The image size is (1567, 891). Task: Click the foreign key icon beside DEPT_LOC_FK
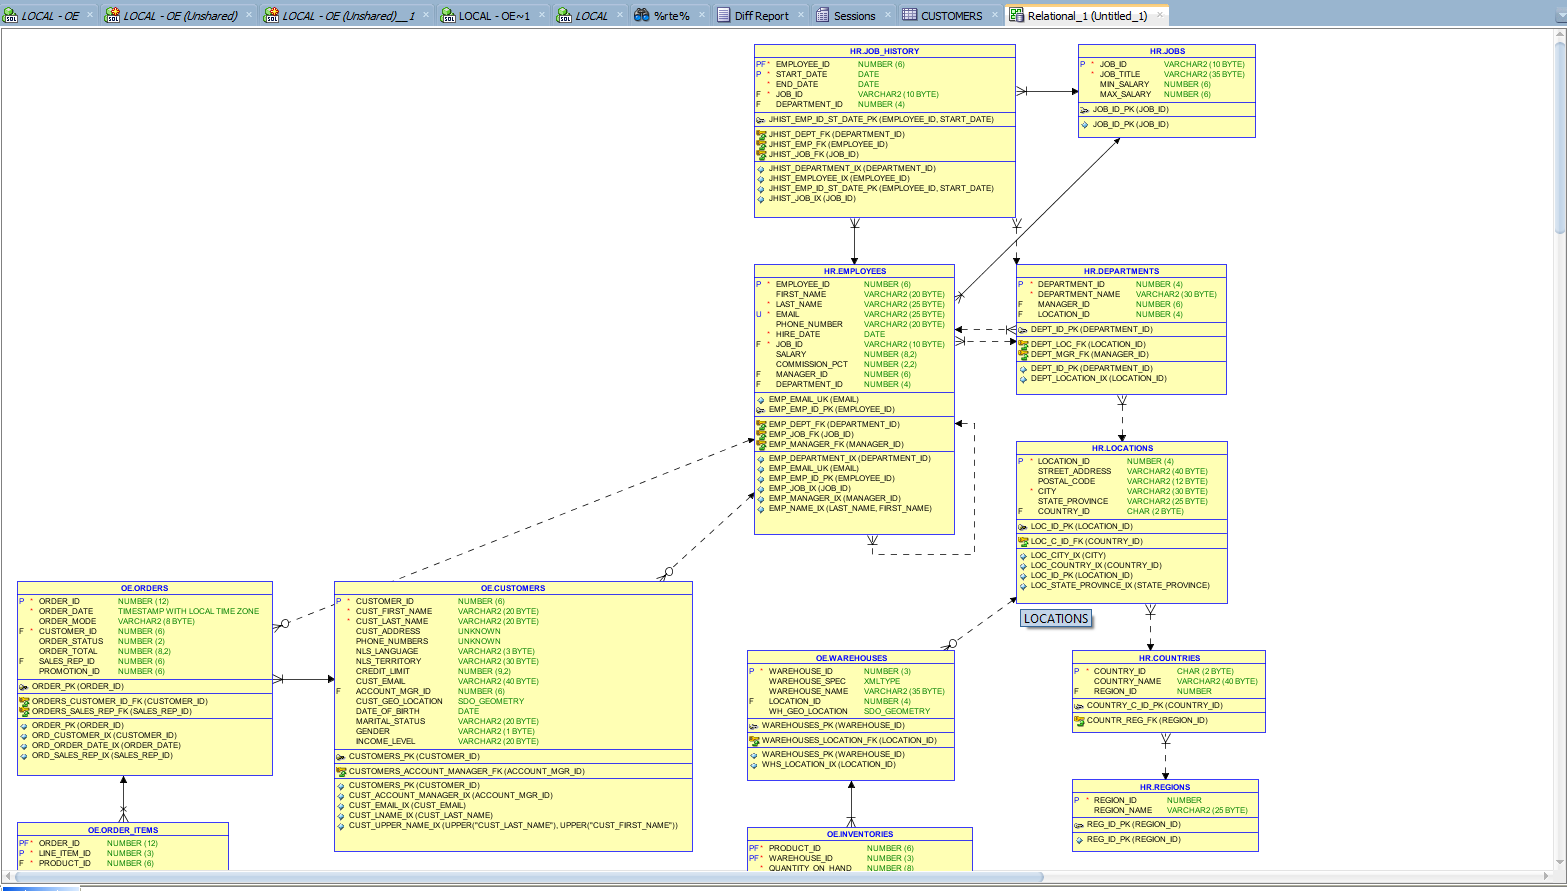tap(1023, 344)
